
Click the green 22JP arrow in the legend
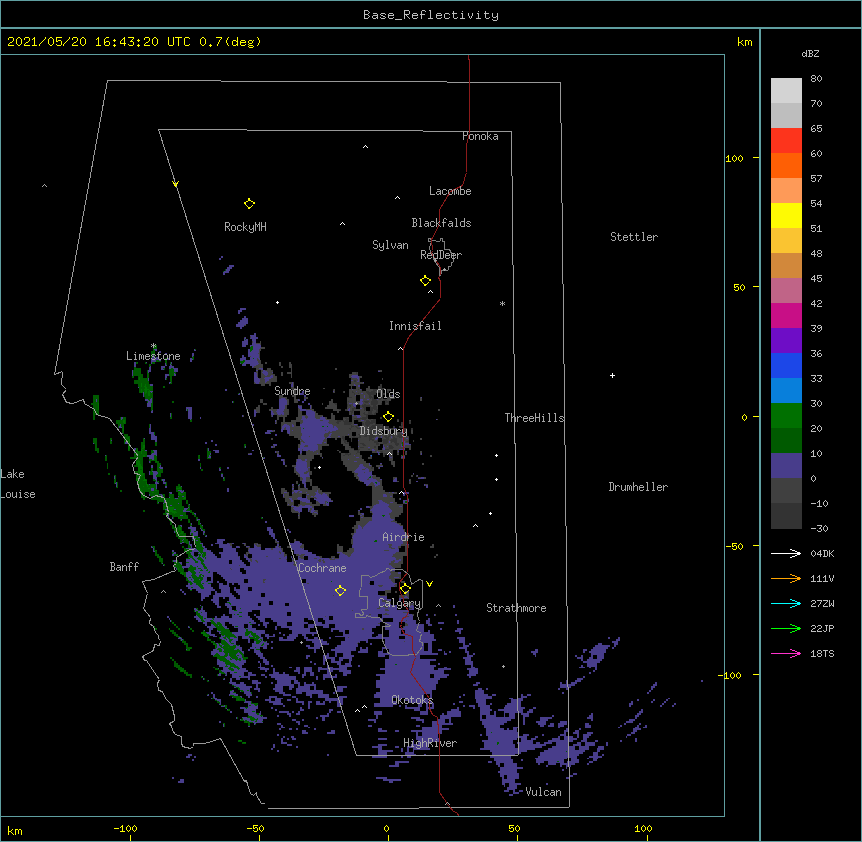tap(786, 628)
